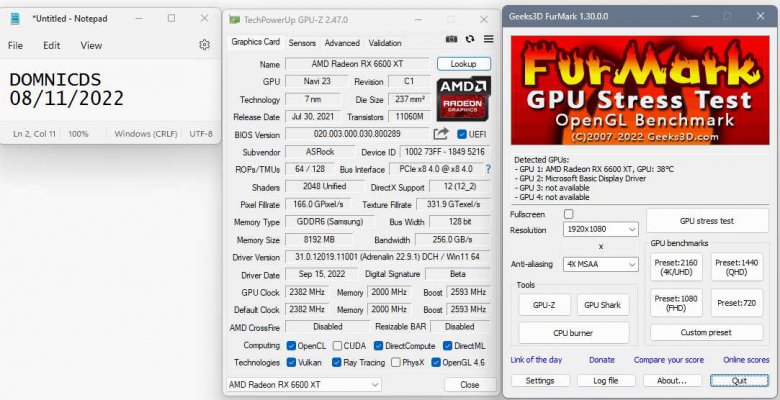Image resolution: width=780 pixels, height=400 pixels.
Task: Start the GPU stress test
Action: (707, 220)
